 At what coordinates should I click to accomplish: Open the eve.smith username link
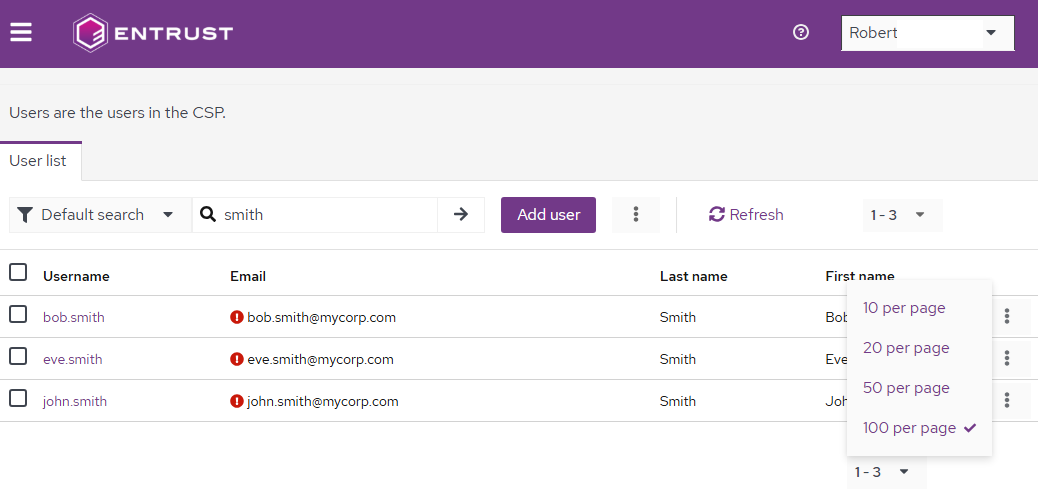[x=72, y=360]
